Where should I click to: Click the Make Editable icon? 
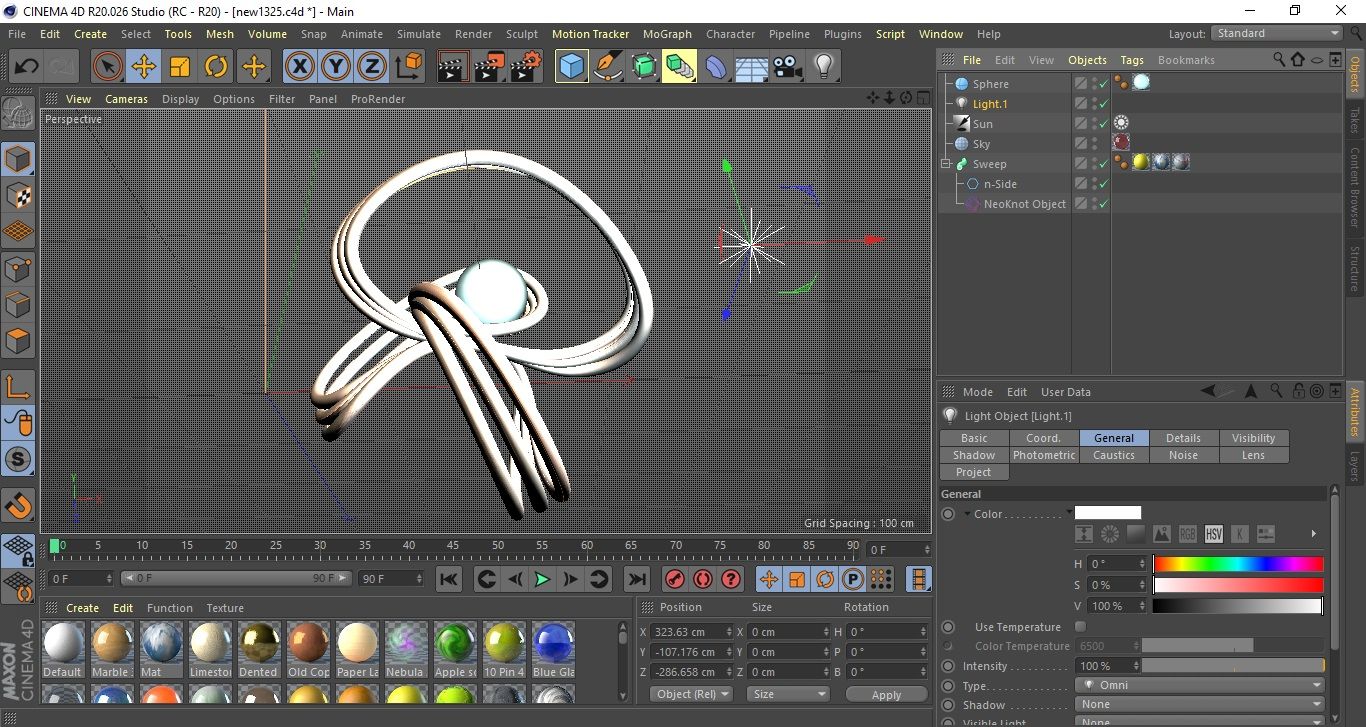(x=18, y=113)
